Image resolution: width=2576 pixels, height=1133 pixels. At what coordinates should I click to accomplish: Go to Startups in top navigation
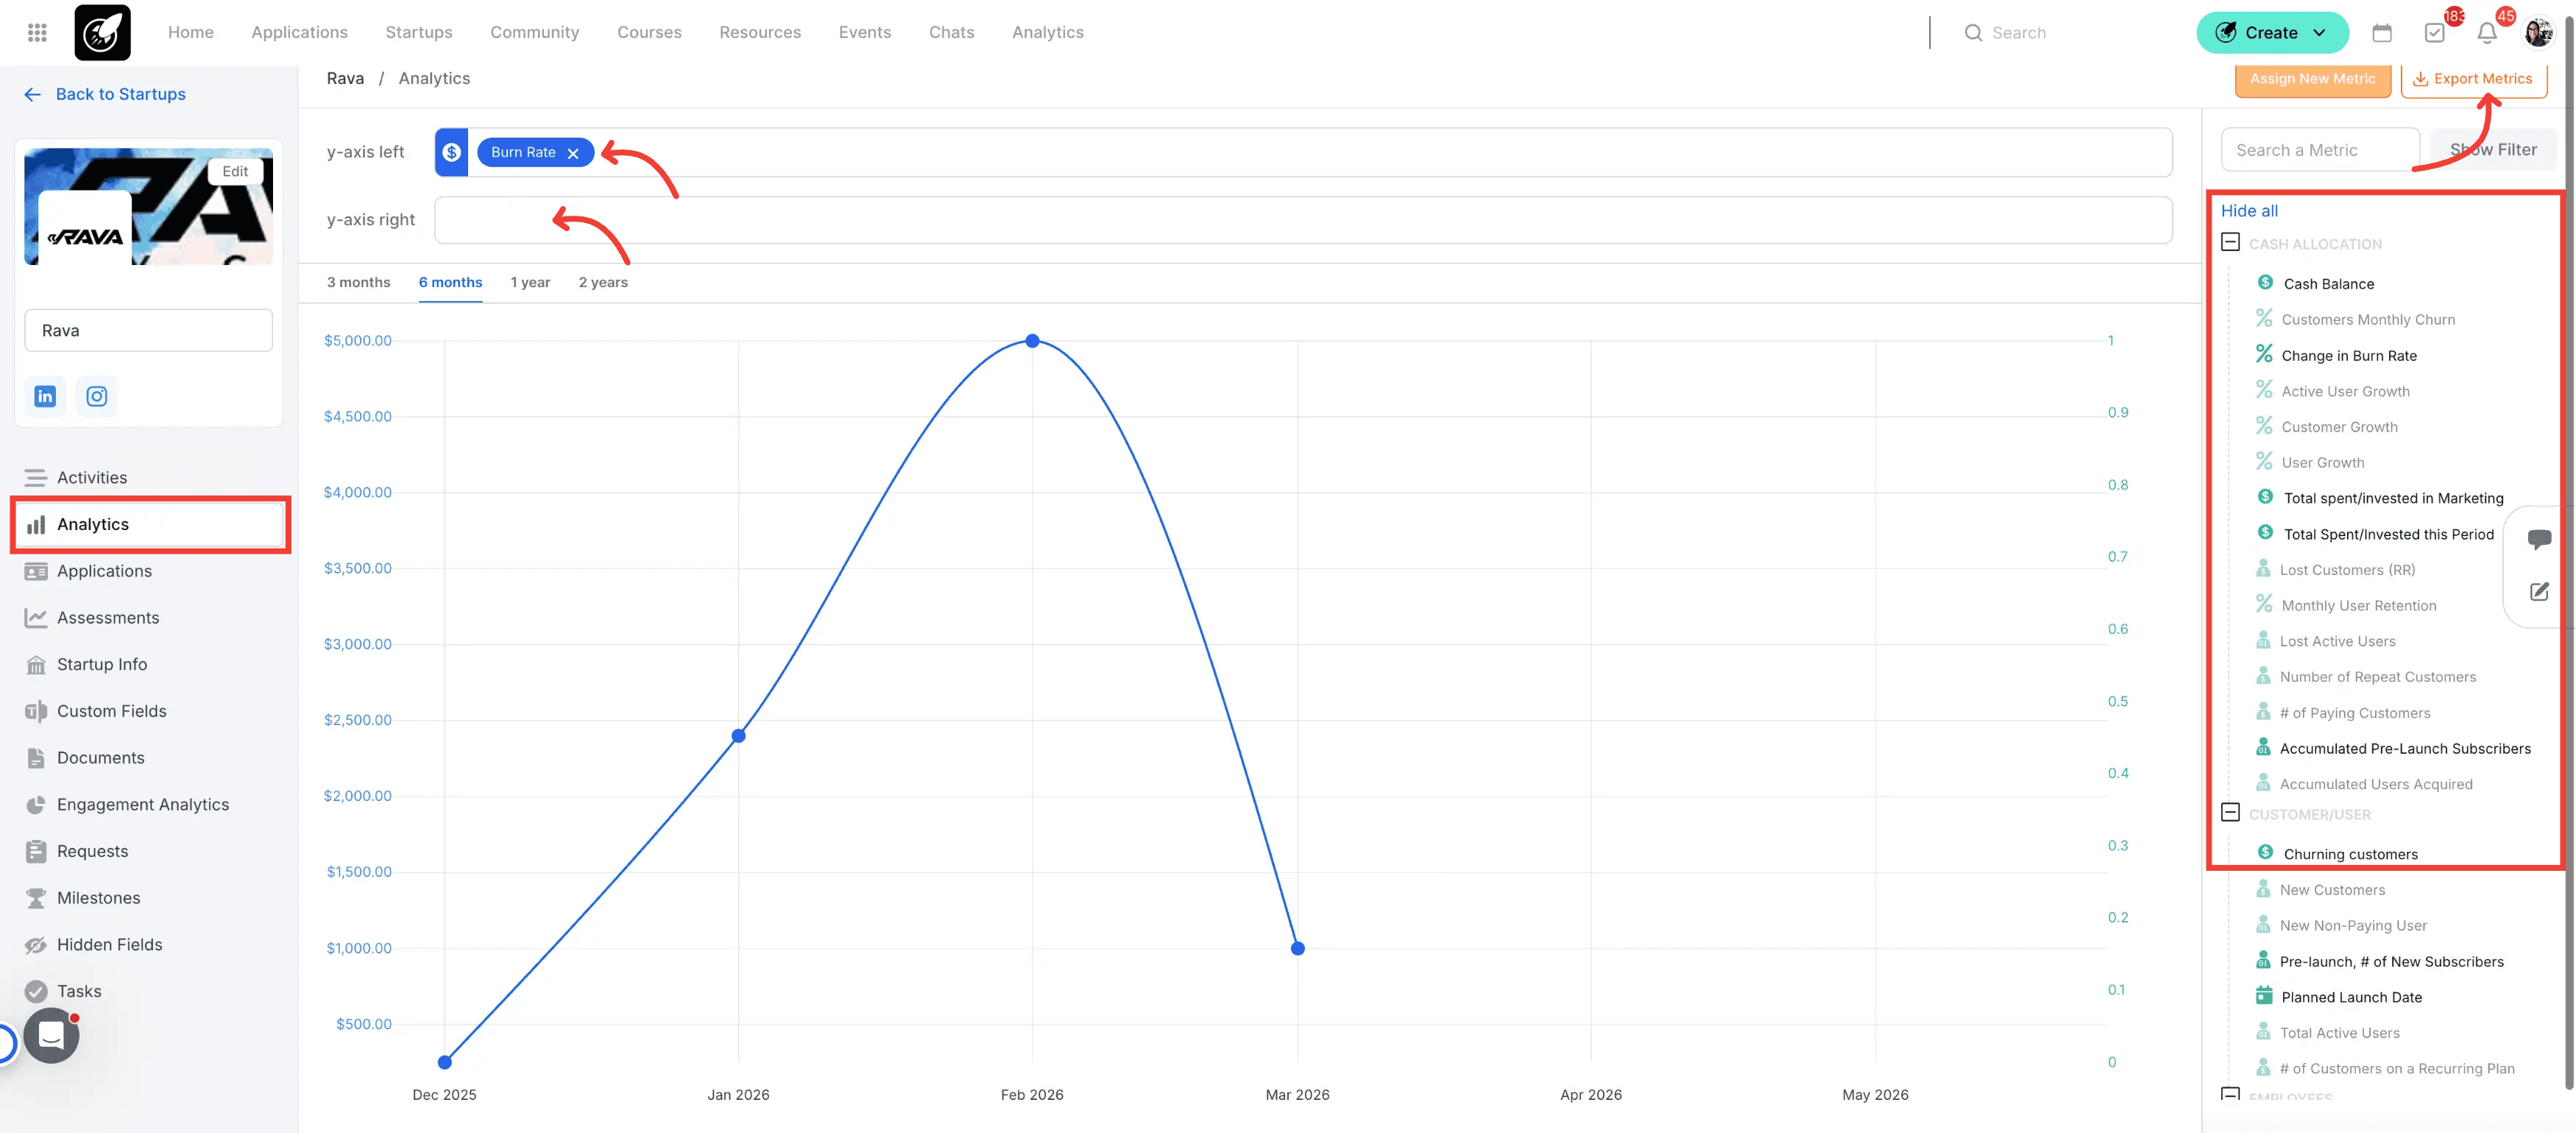pyautogui.click(x=418, y=32)
